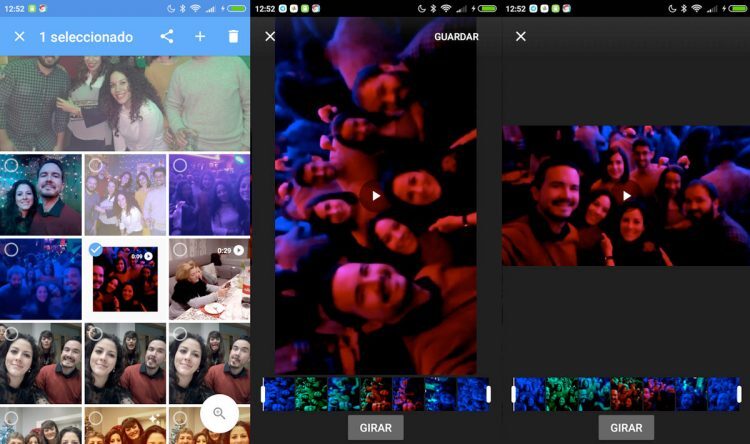
Task: Cancel selection with X next to '1 seleccionado'
Action: (19, 37)
